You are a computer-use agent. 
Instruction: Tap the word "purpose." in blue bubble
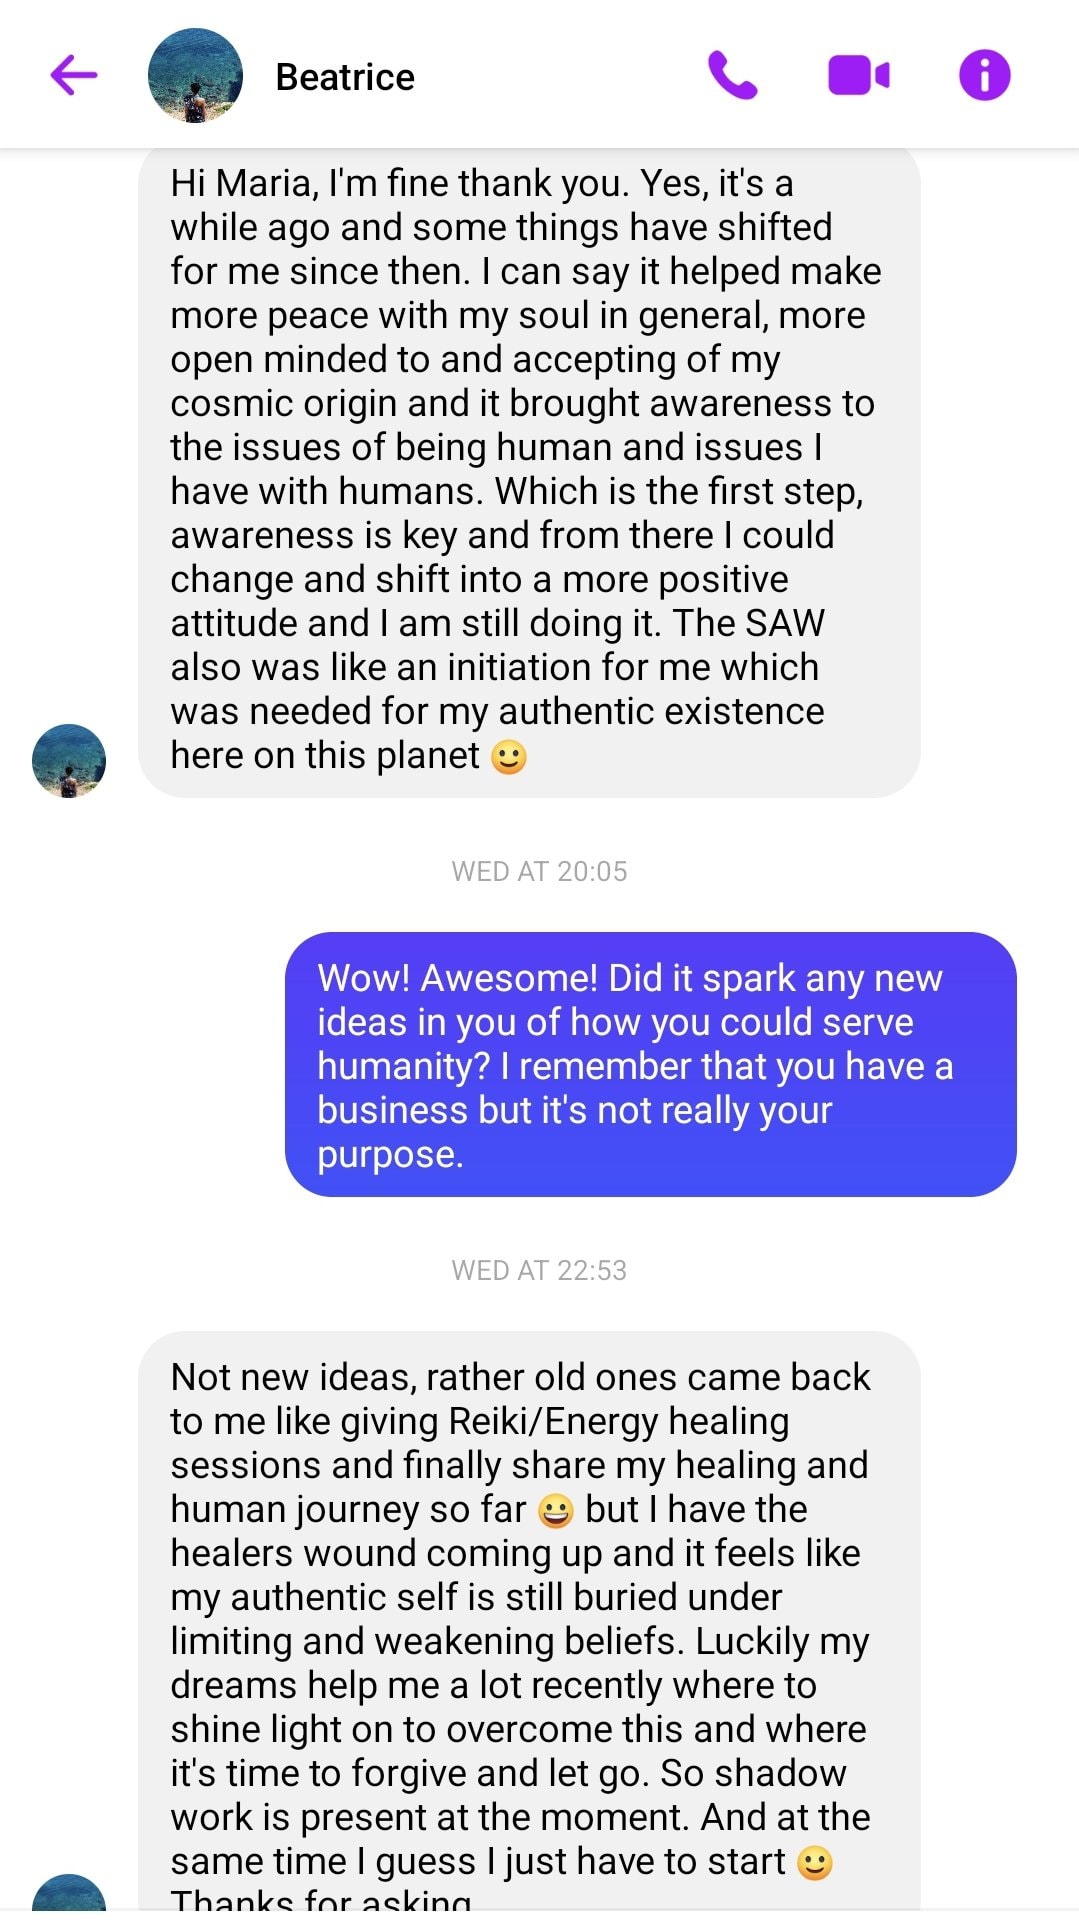pyautogui.click(x=390, y=1154)
